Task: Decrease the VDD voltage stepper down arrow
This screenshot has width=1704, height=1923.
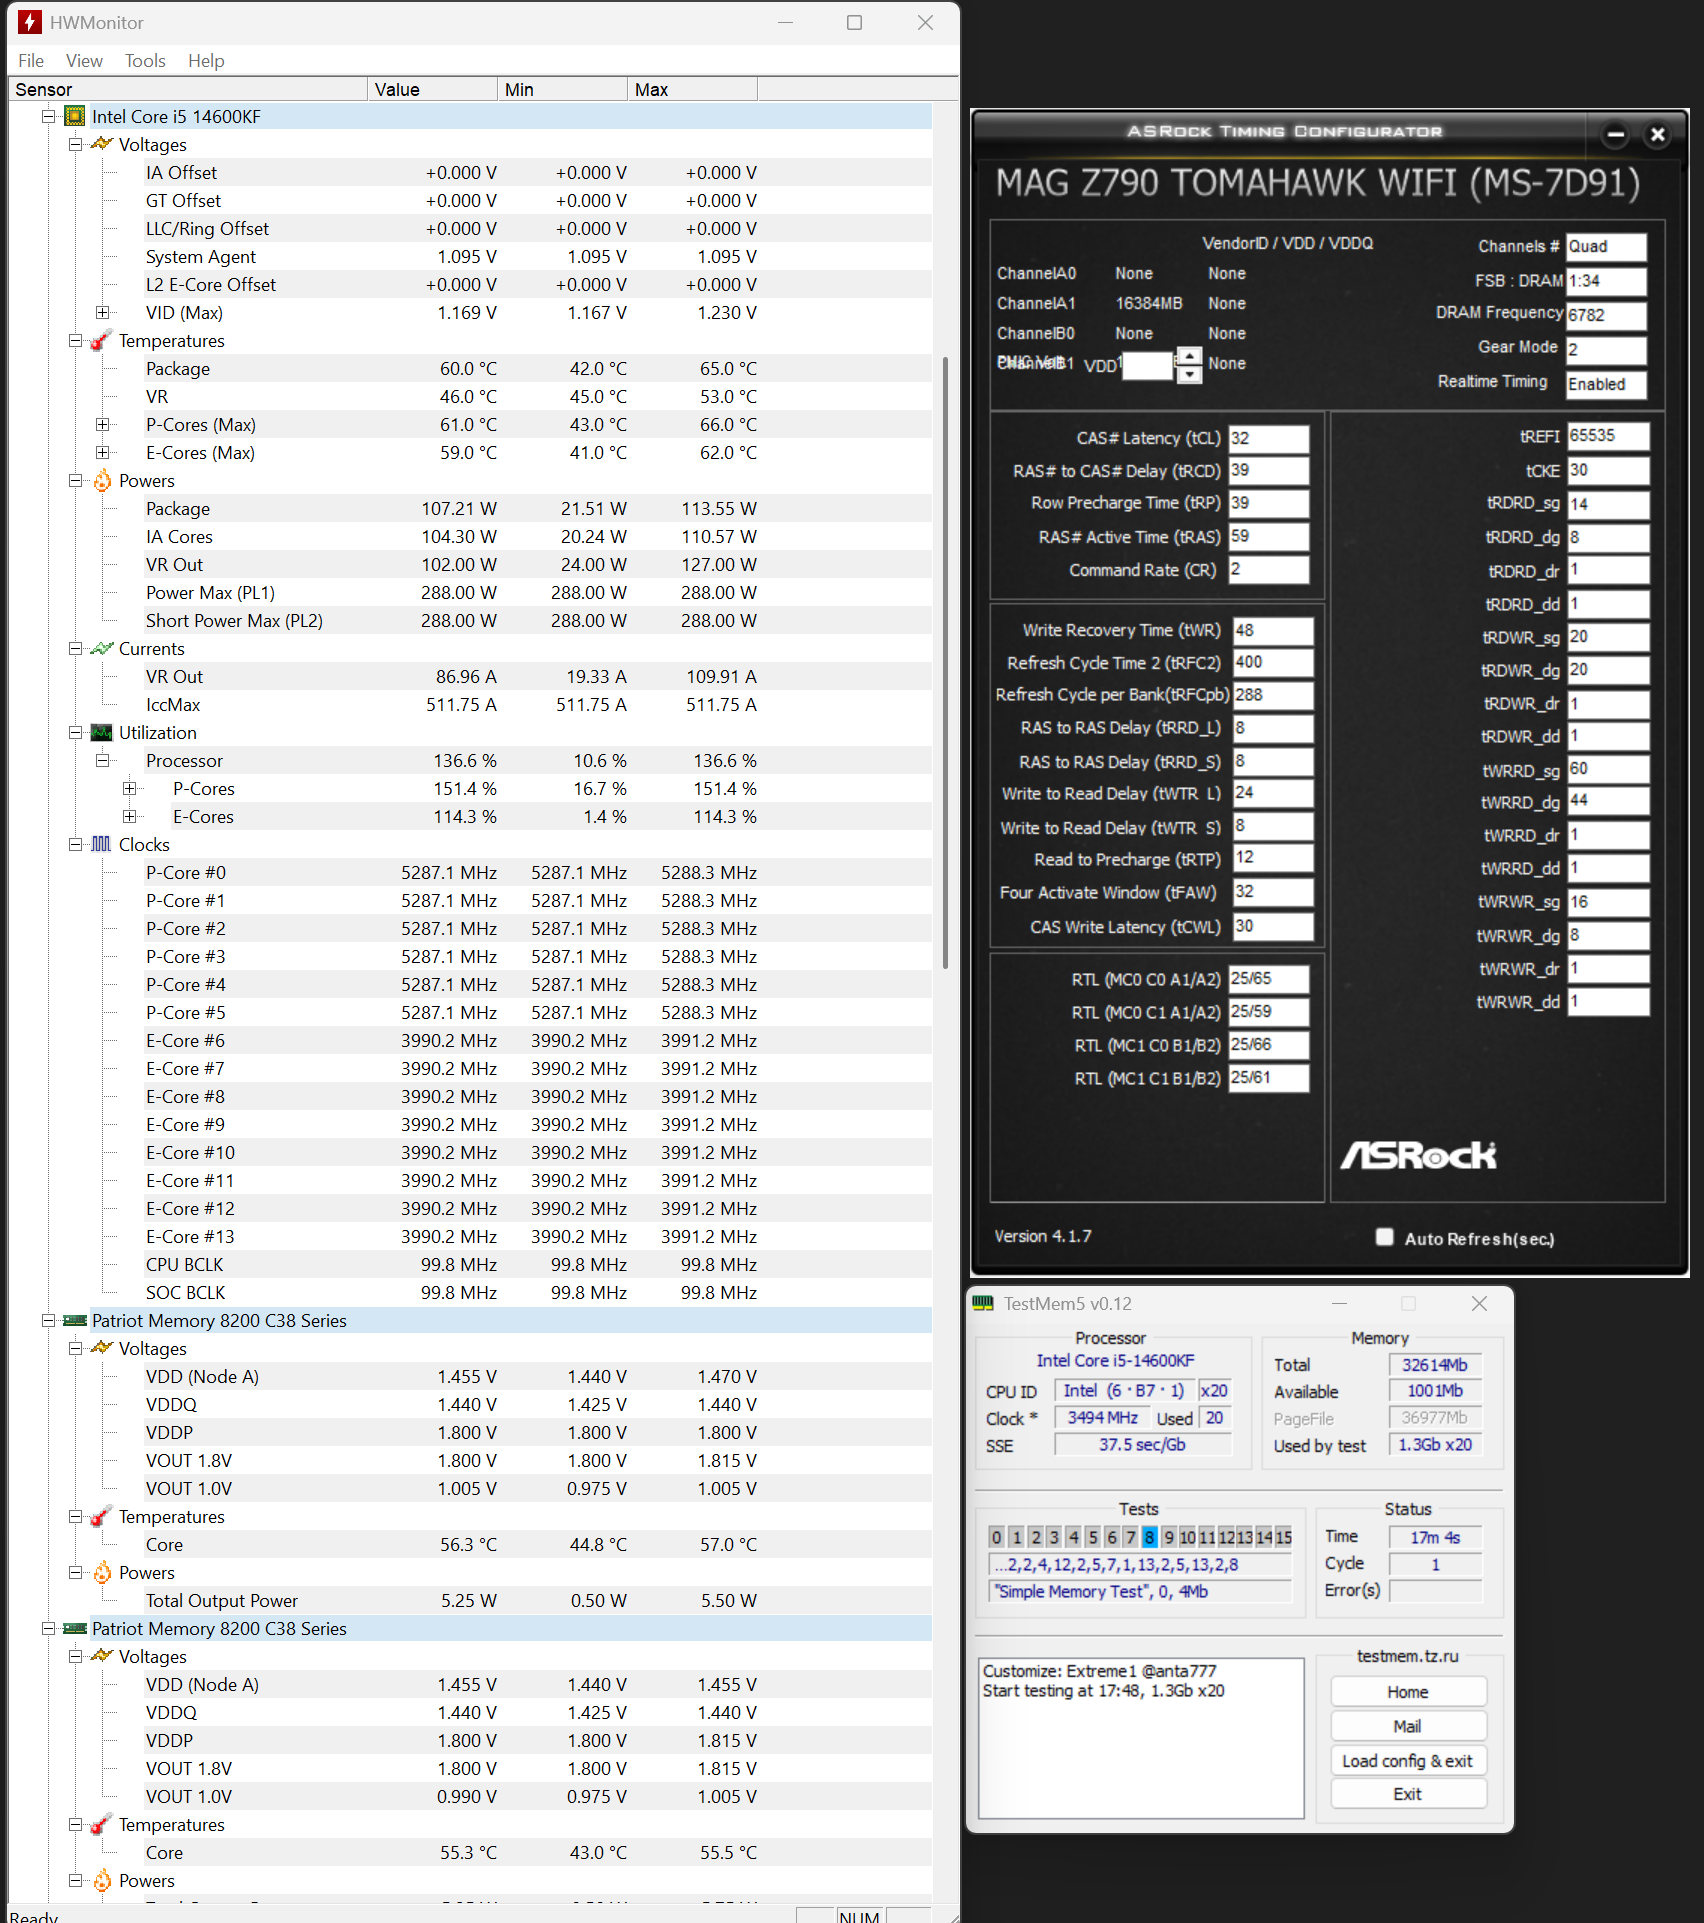Action: pyautogui.click(x=1189, y=374)
